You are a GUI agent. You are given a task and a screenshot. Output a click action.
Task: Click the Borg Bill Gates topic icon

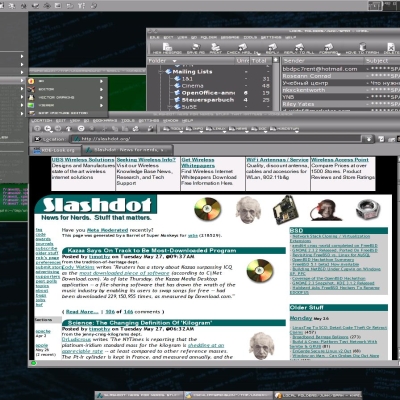(x=326, y=210)
